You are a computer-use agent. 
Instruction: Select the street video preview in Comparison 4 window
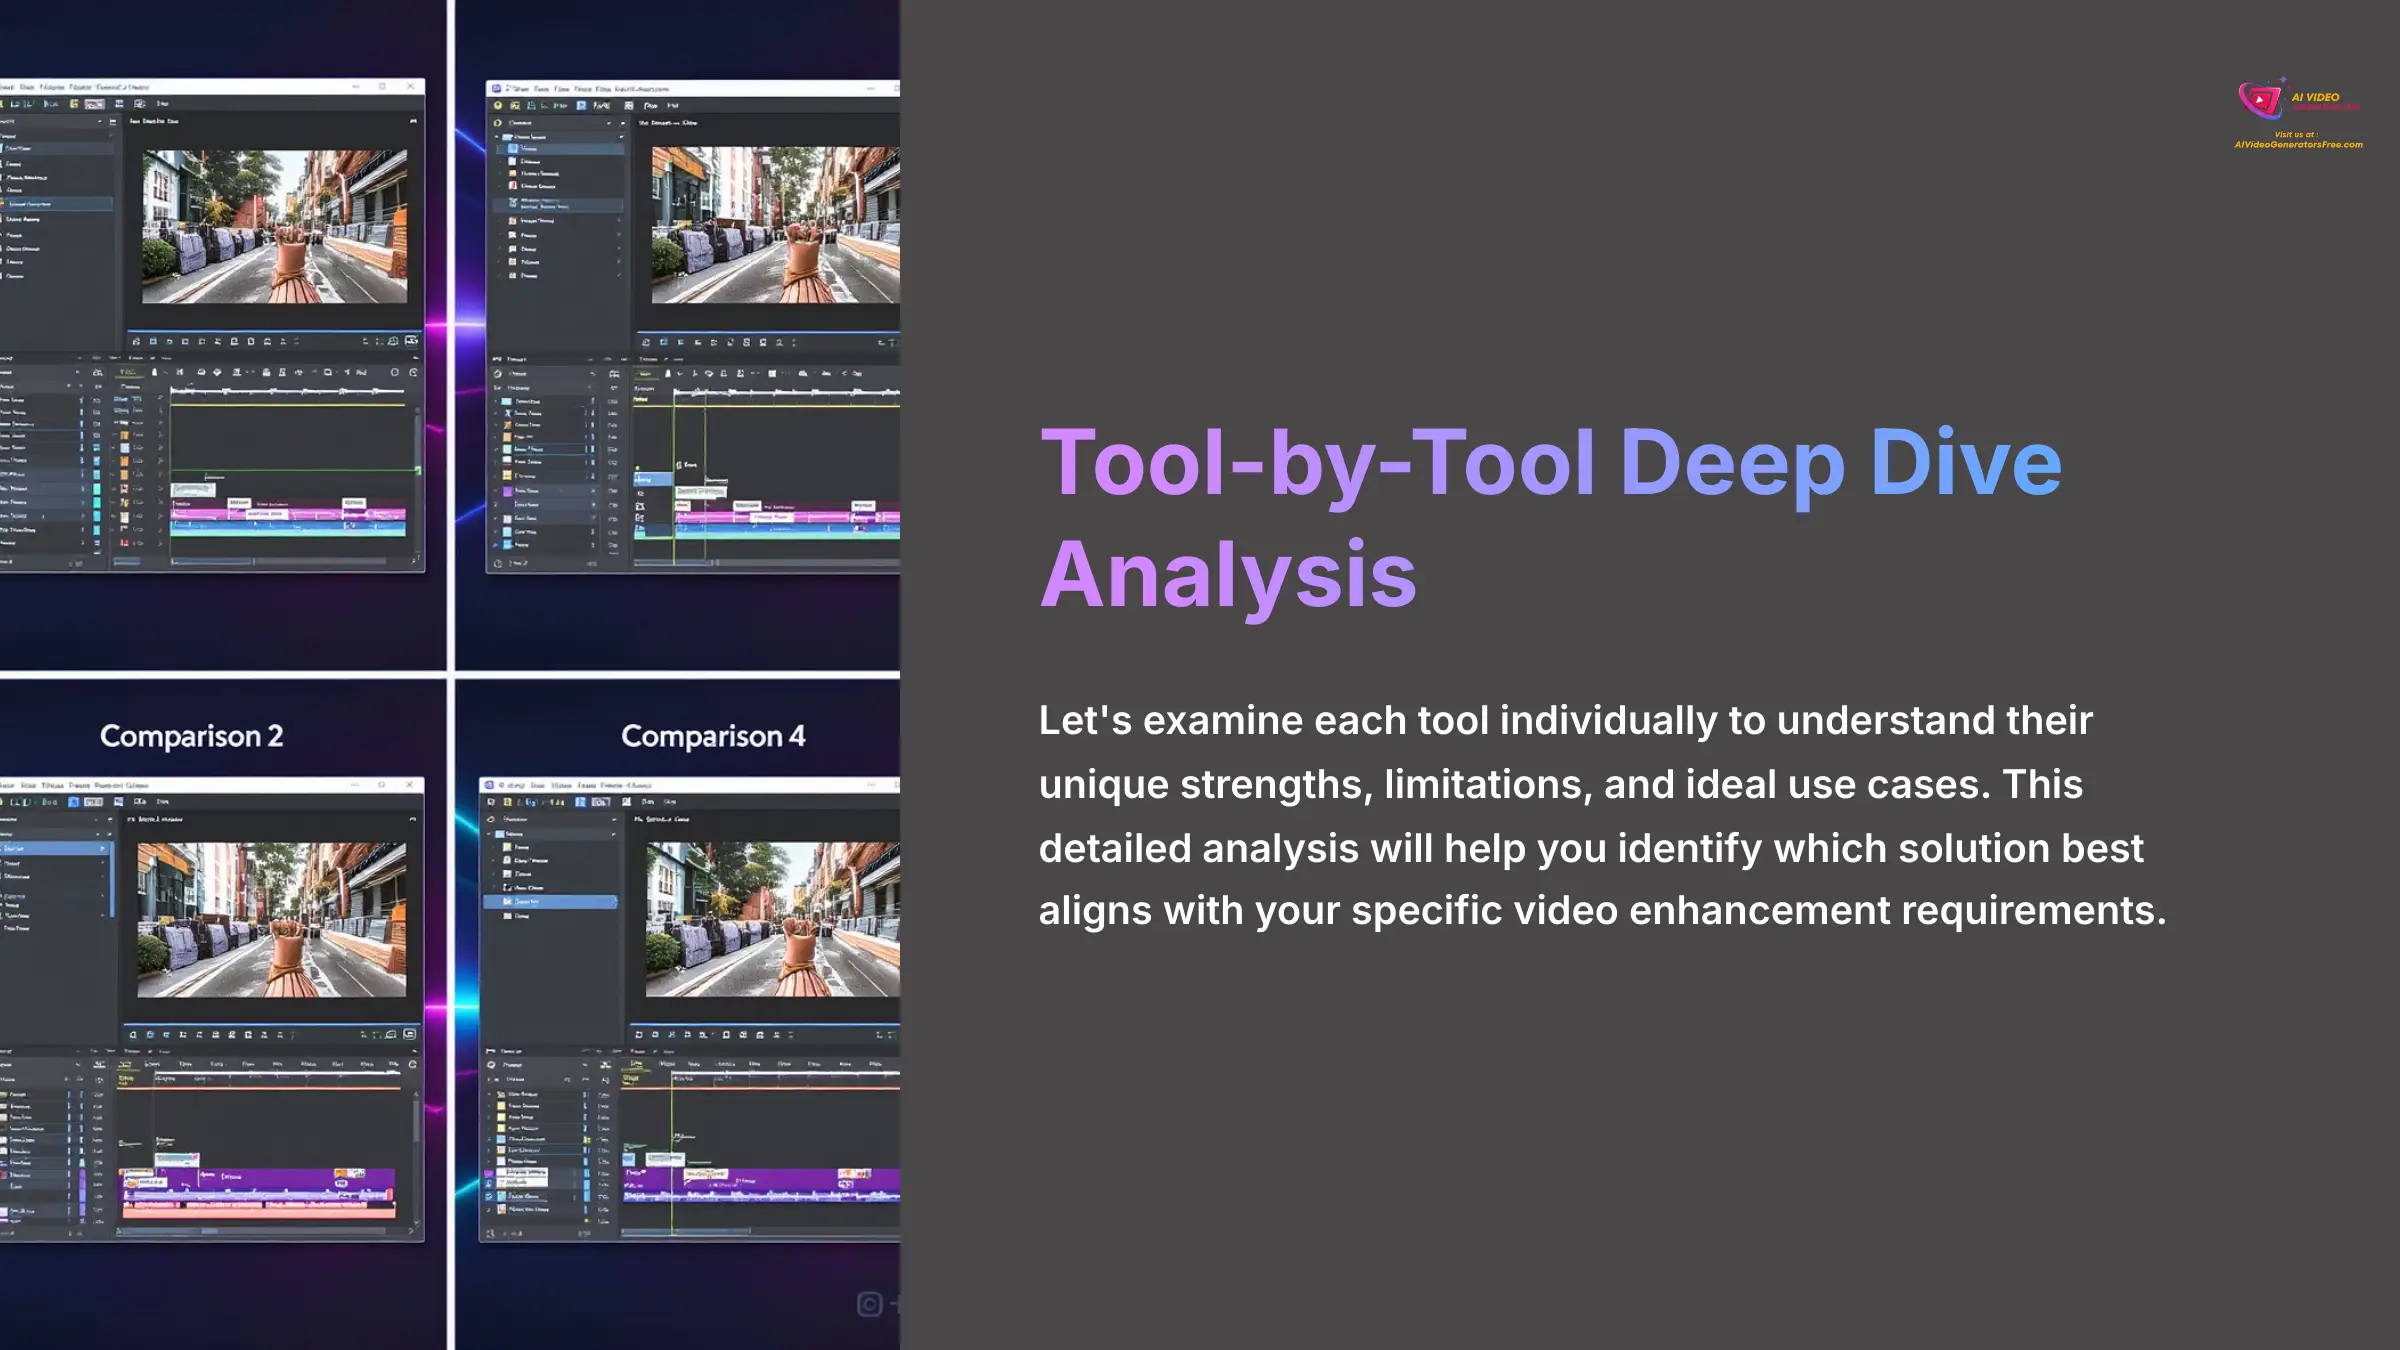[x=773, y=920]
